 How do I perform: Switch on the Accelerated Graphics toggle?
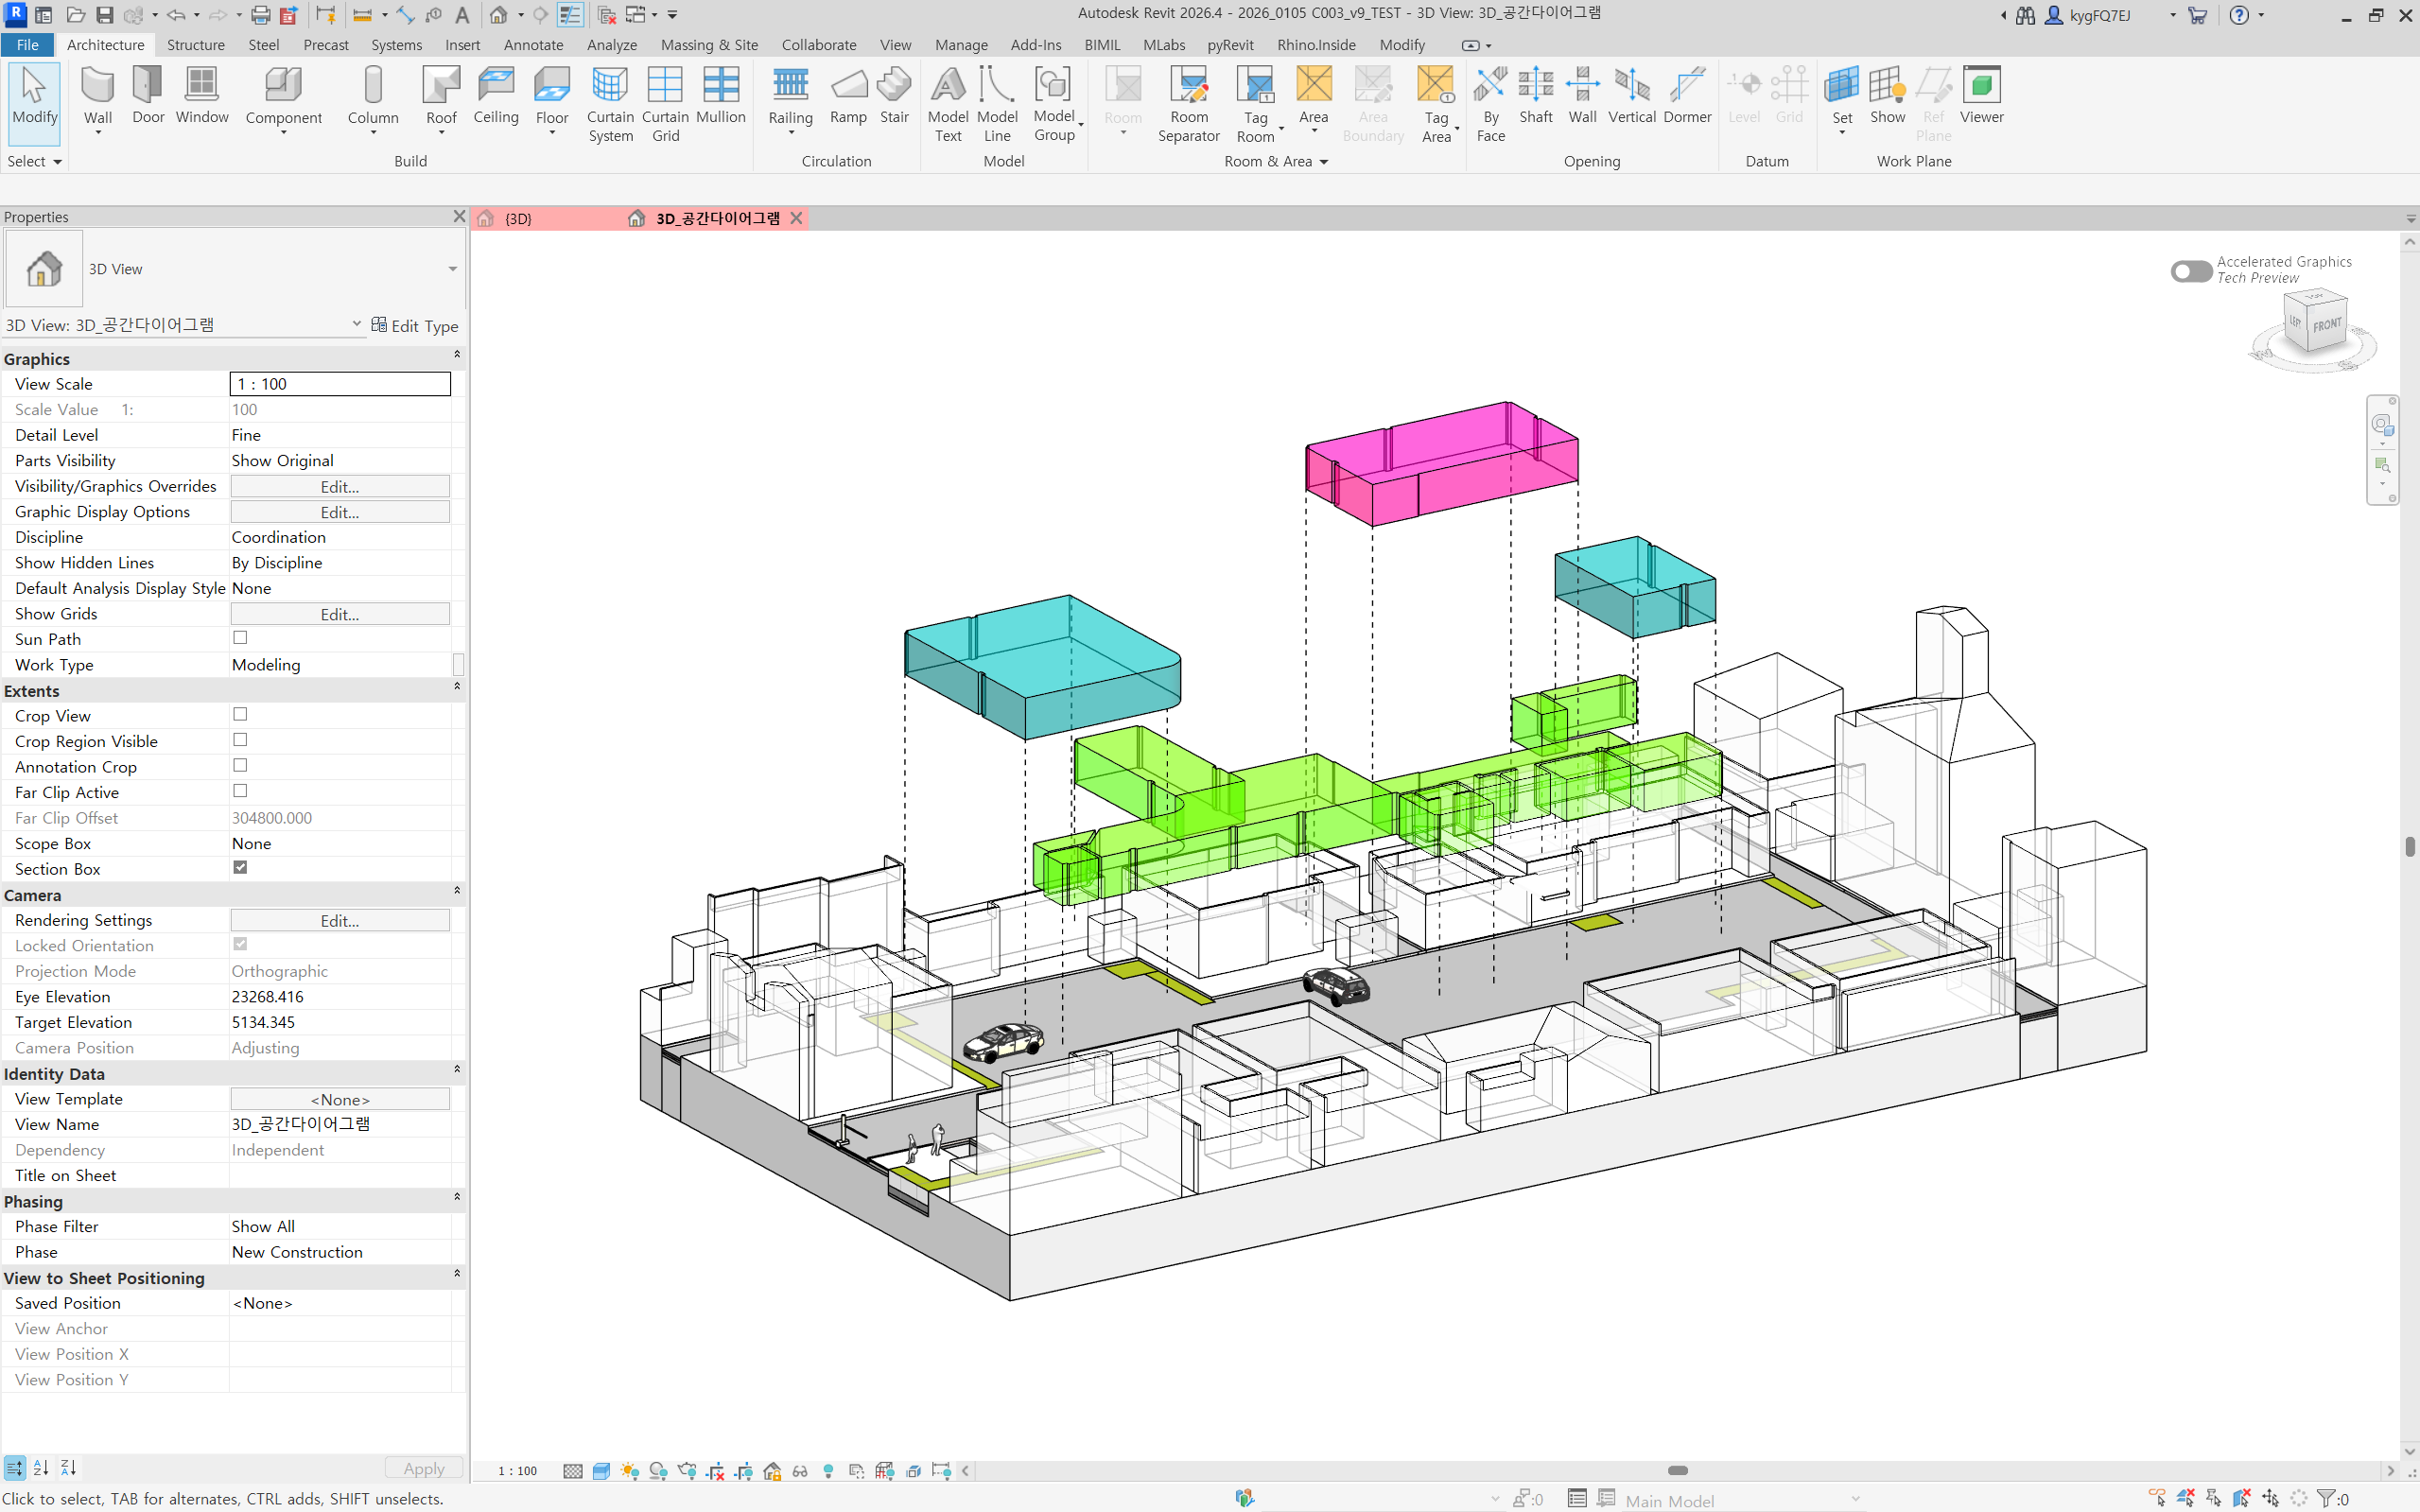coord(2191,271)
